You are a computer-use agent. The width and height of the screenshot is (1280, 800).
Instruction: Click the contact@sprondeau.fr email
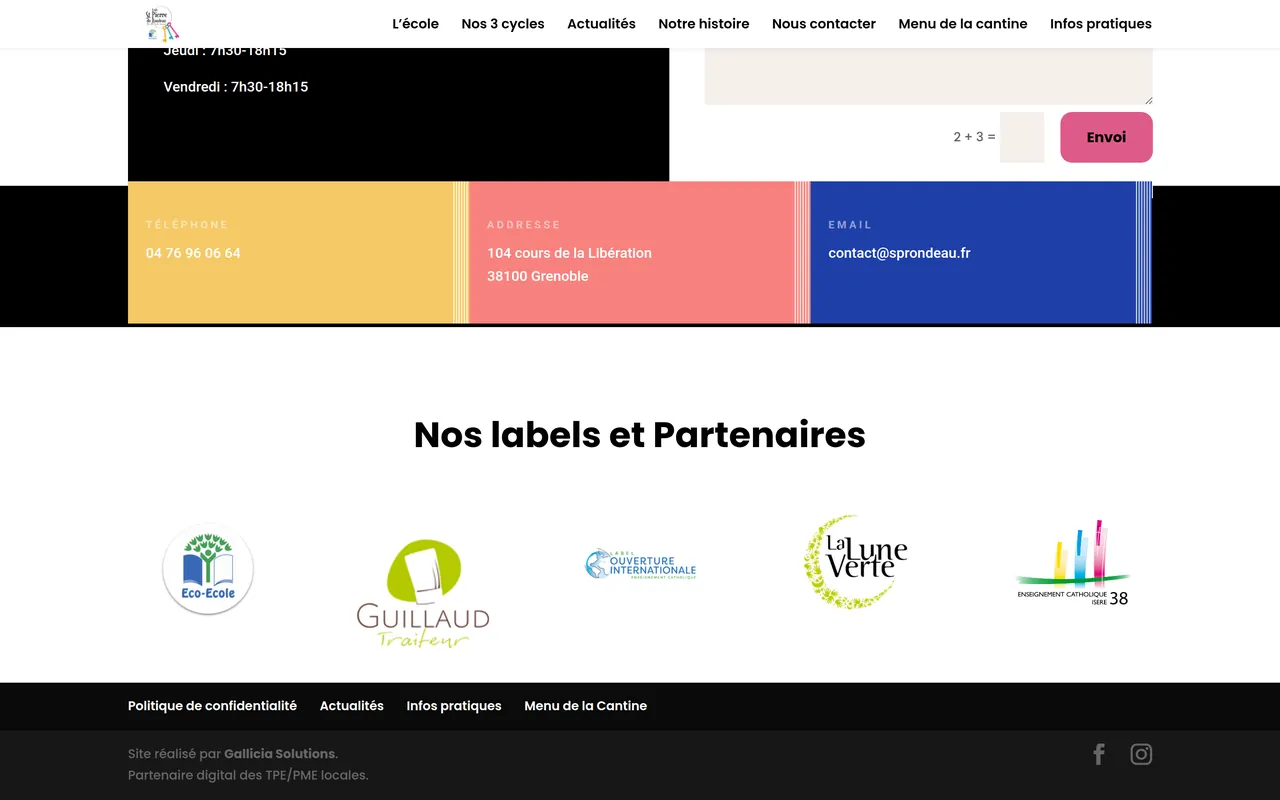pos(899,253)
